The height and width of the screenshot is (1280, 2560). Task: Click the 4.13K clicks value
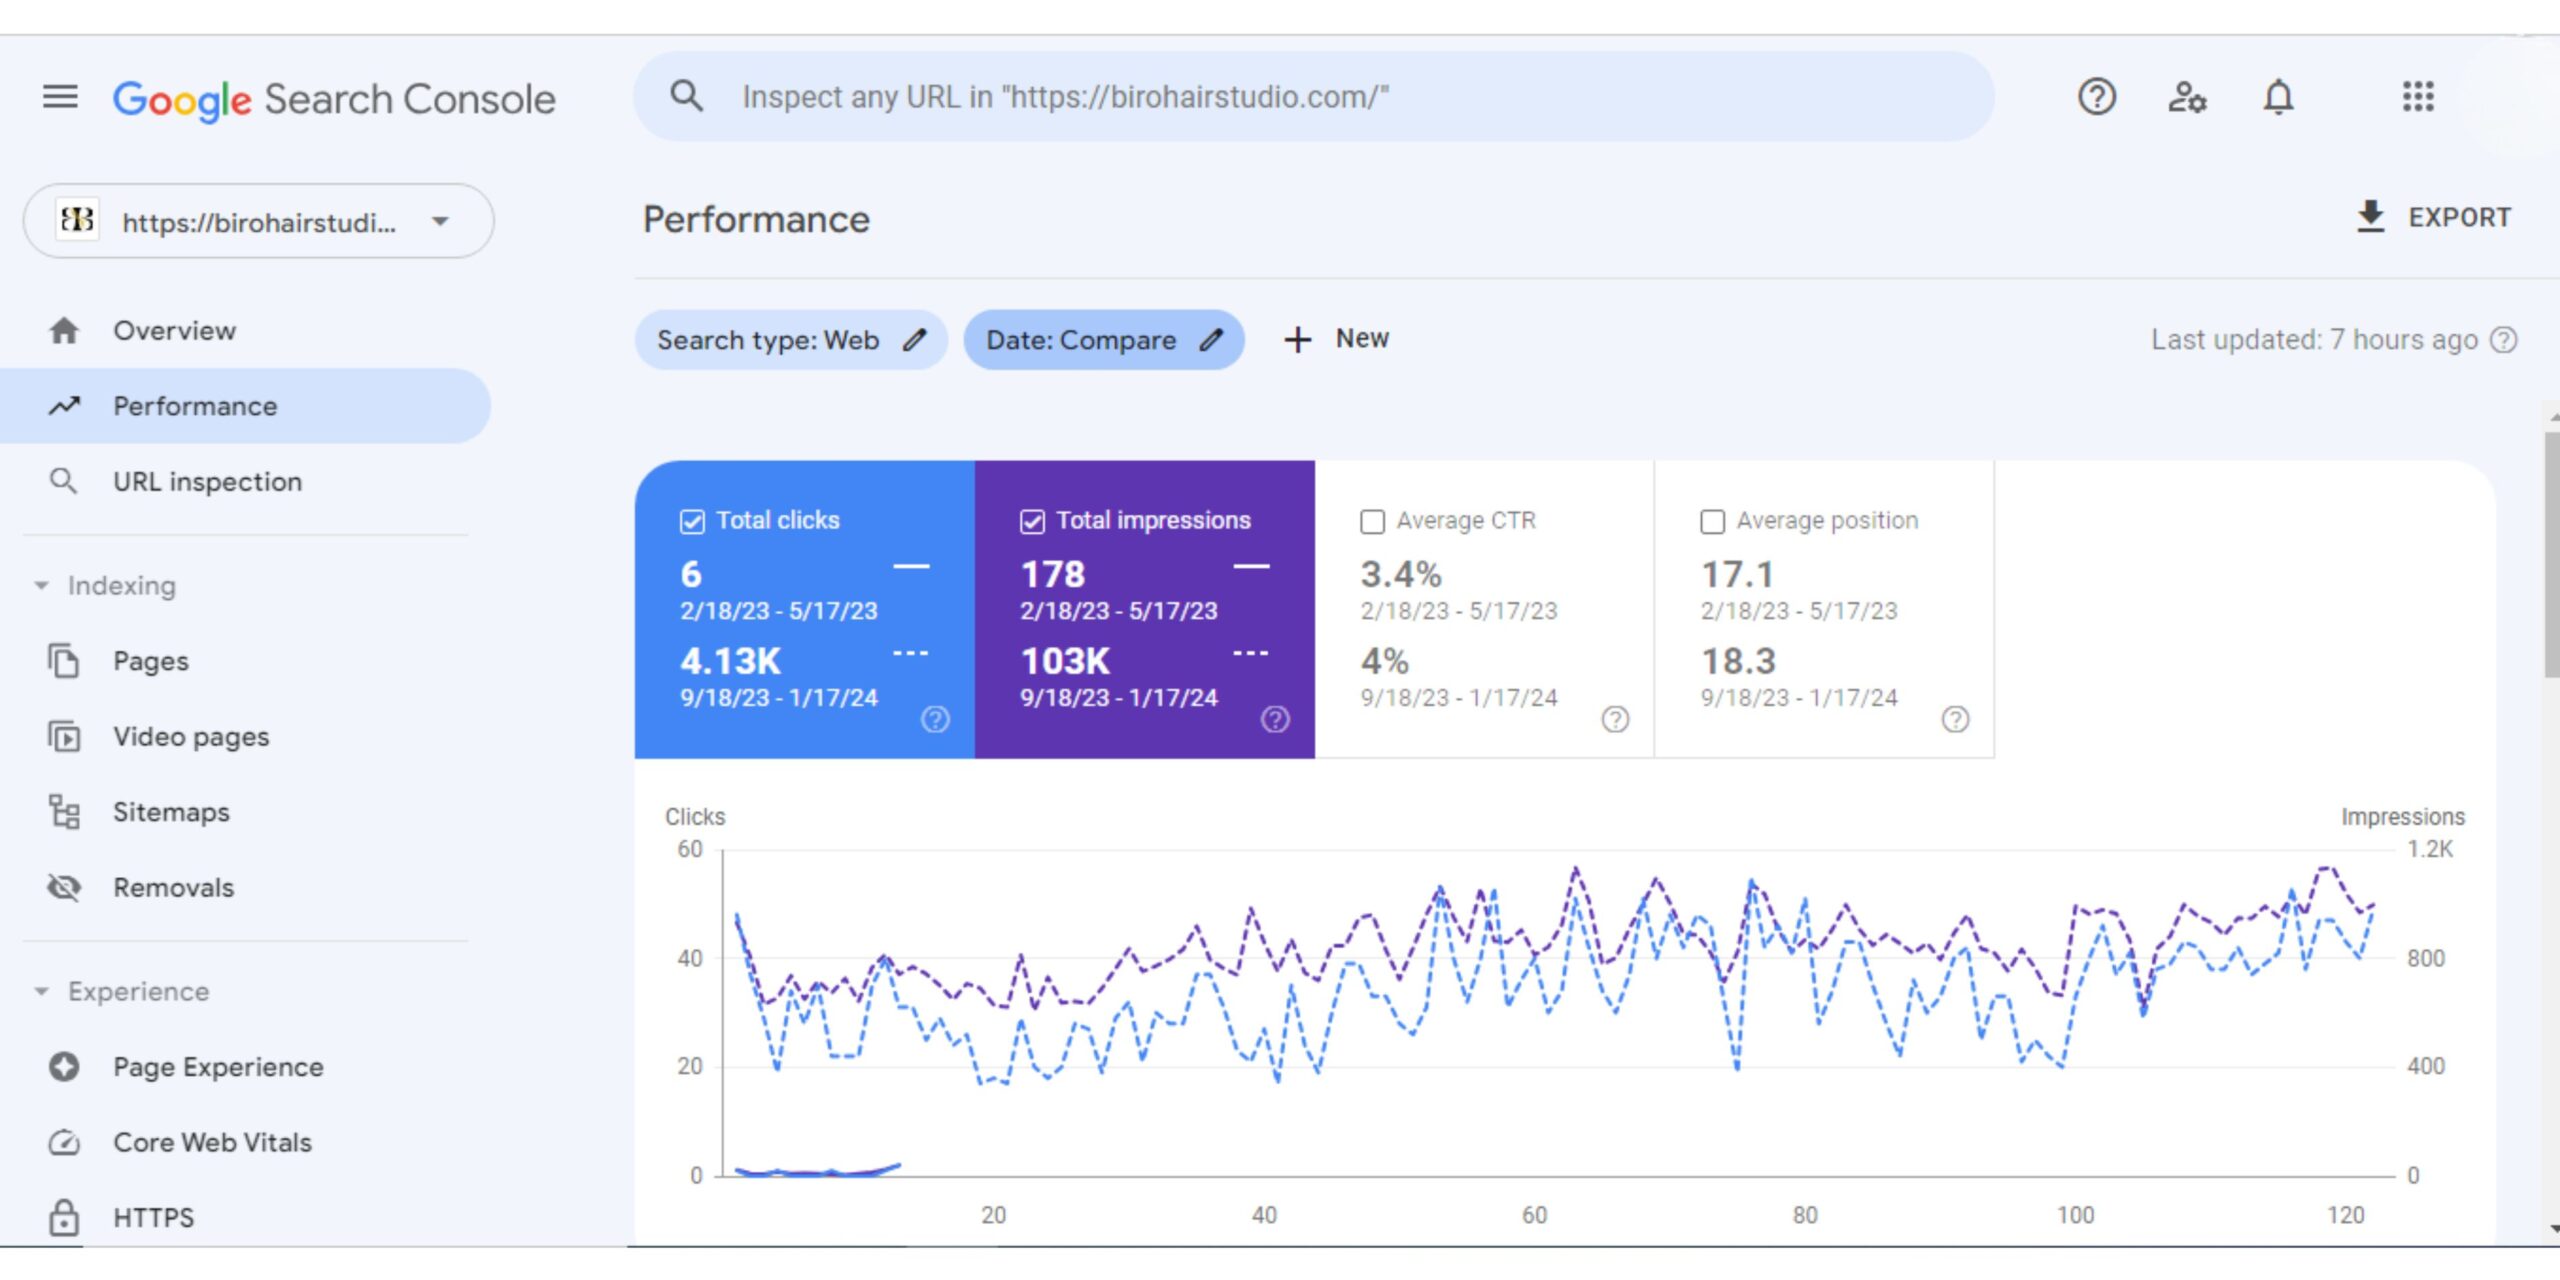pos(730,661)
